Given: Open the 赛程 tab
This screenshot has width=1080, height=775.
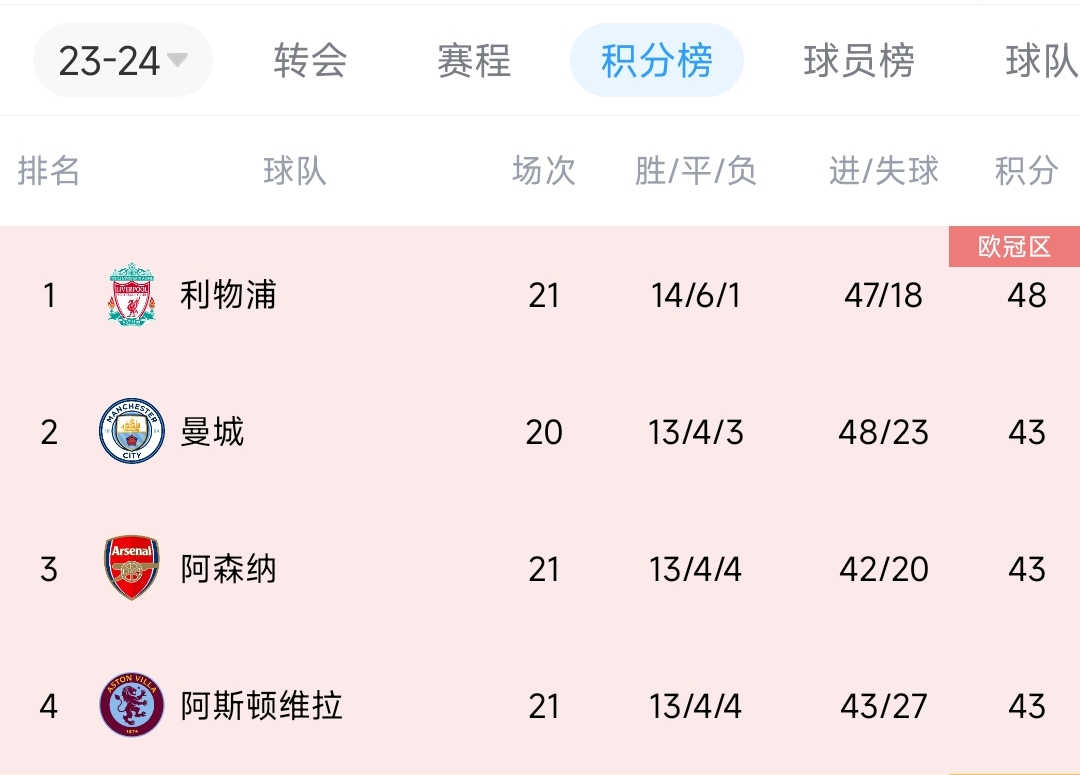Looking at the screenshot, I should click(474, 61).
